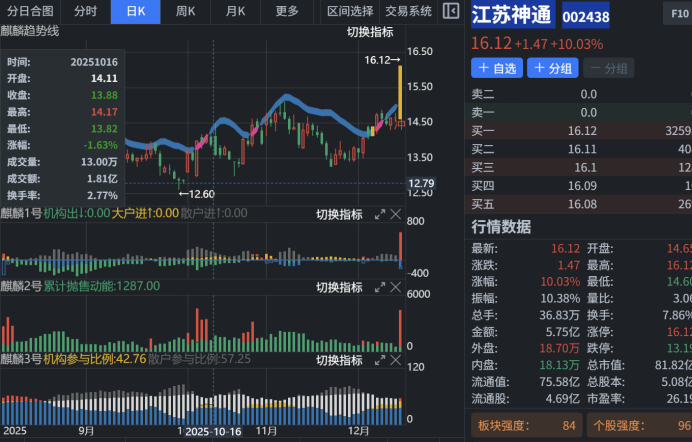Click the stock code 002438
The width and height of the screenshot is (692, 442).
click(586, 17)
